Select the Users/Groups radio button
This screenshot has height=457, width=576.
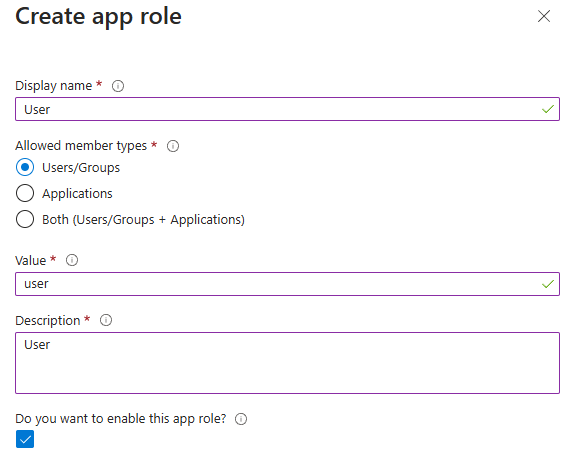pos(25,168)
